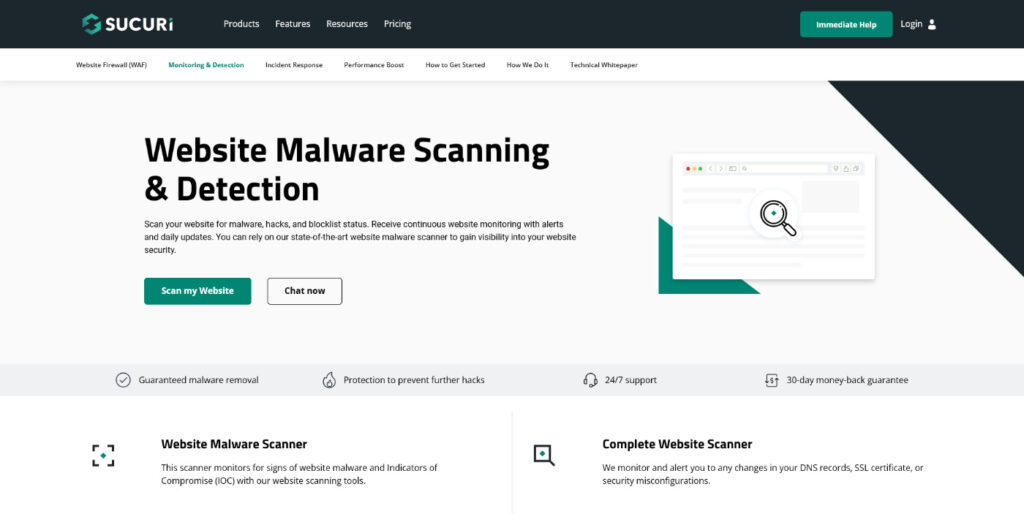
Task: Click the flame icon beside Protection to prevent hacks
Action: point(329,380)
